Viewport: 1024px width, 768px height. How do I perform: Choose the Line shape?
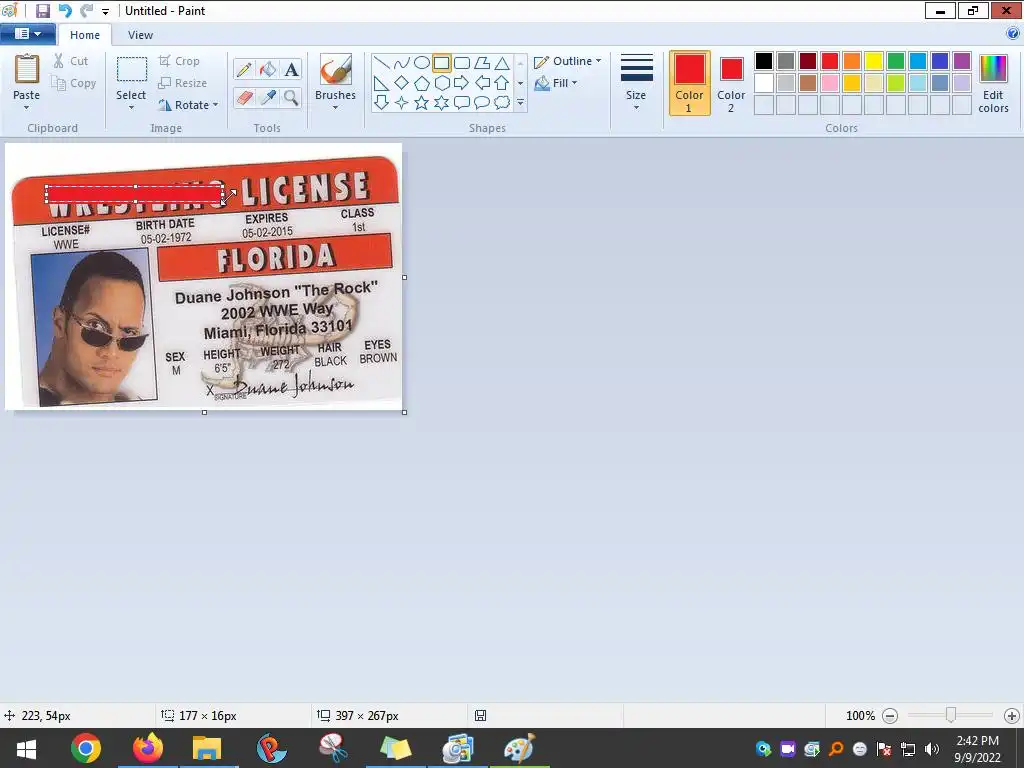[382, 63]
